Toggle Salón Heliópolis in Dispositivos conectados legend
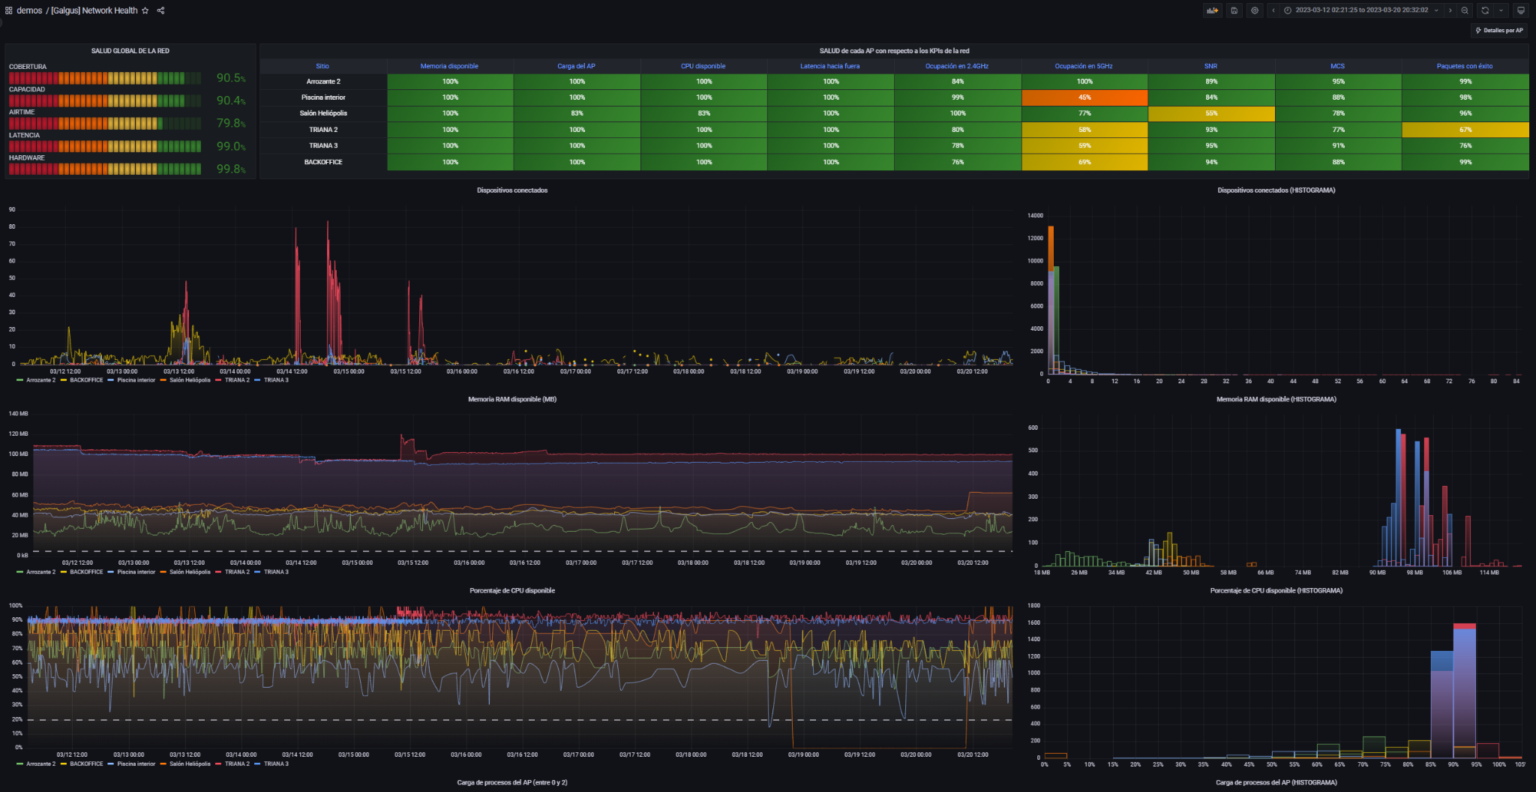 190,380
